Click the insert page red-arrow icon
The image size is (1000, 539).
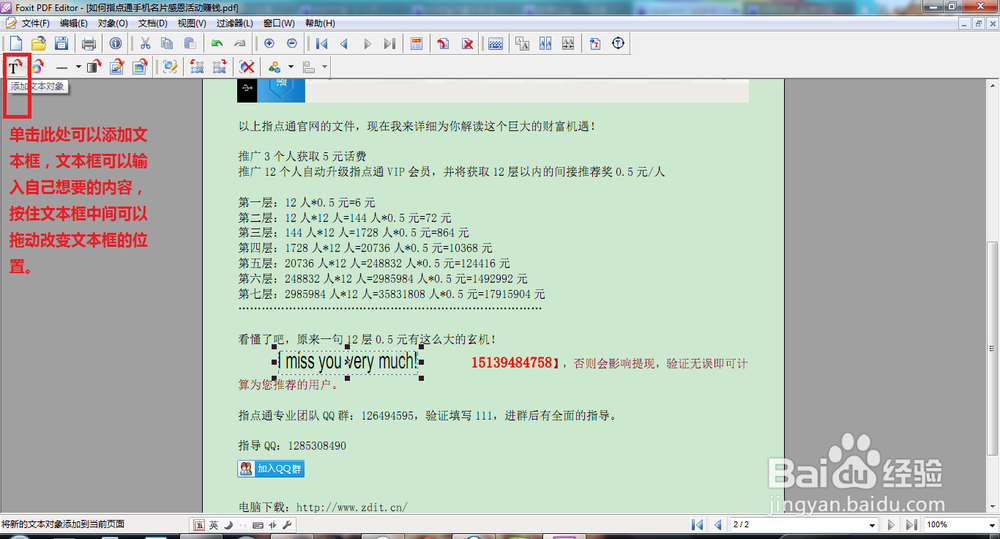pos(443,43)
